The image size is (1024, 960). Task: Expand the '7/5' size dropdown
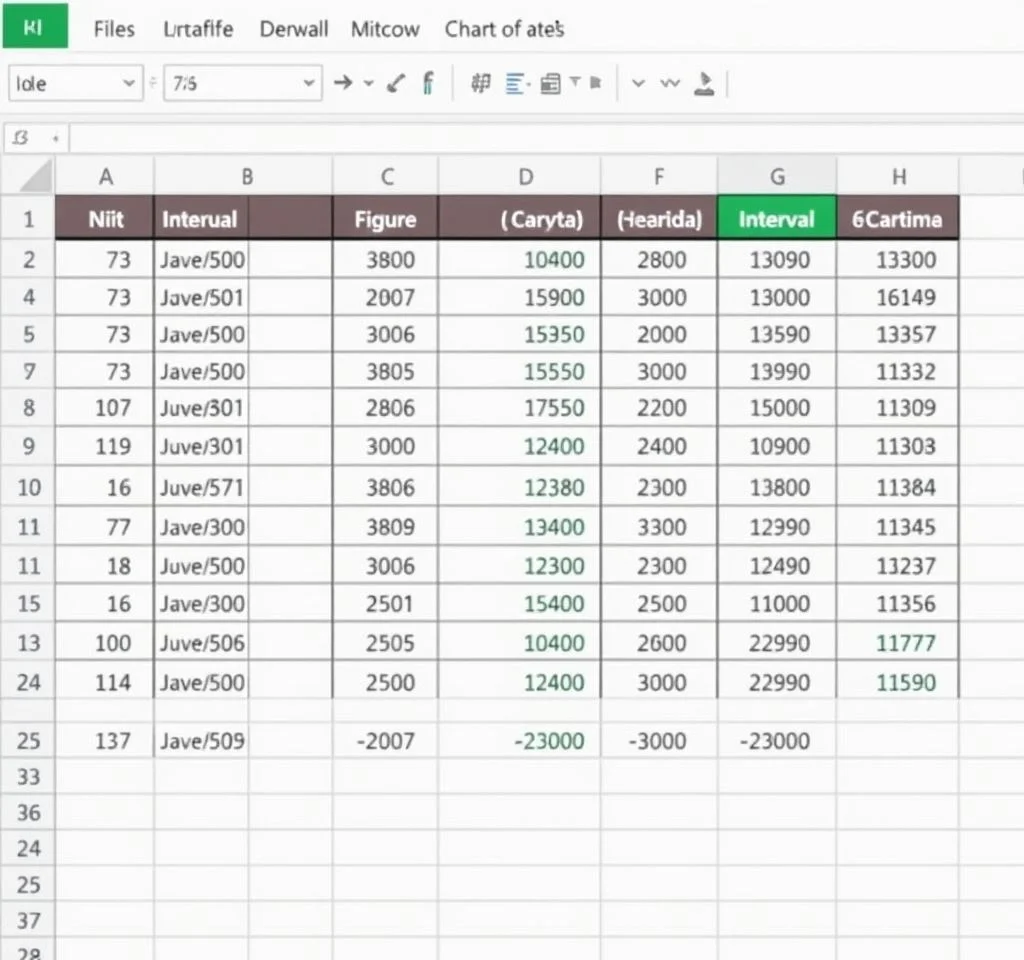[309, 84]
